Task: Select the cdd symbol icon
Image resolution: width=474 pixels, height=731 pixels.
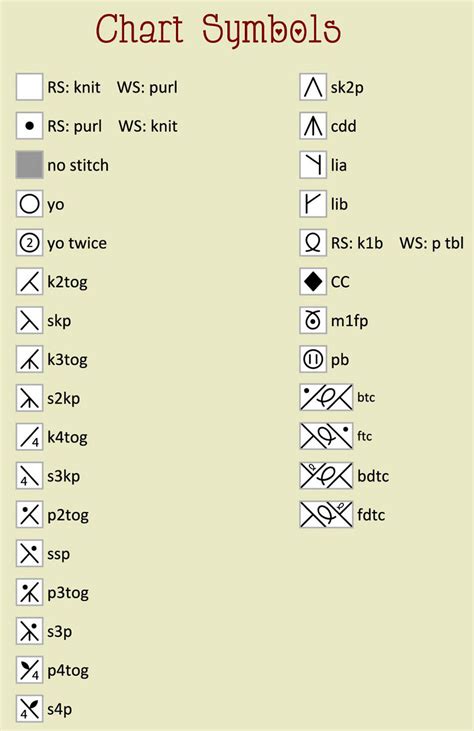Action: [313, 126]
